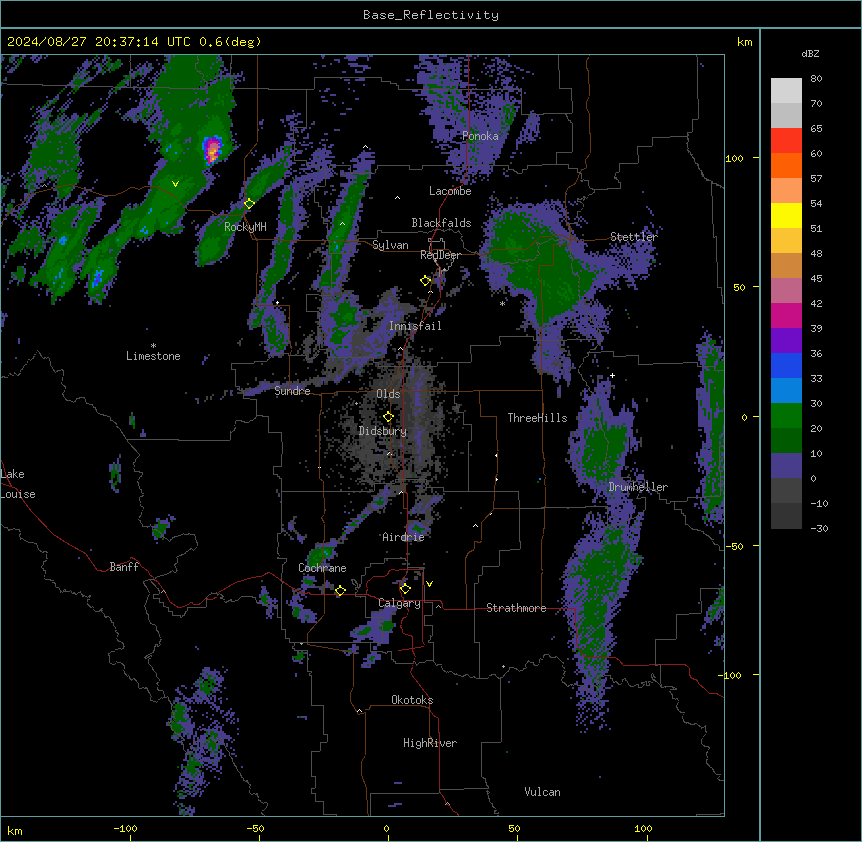Click the Lacombe city label

click(450, 191)
